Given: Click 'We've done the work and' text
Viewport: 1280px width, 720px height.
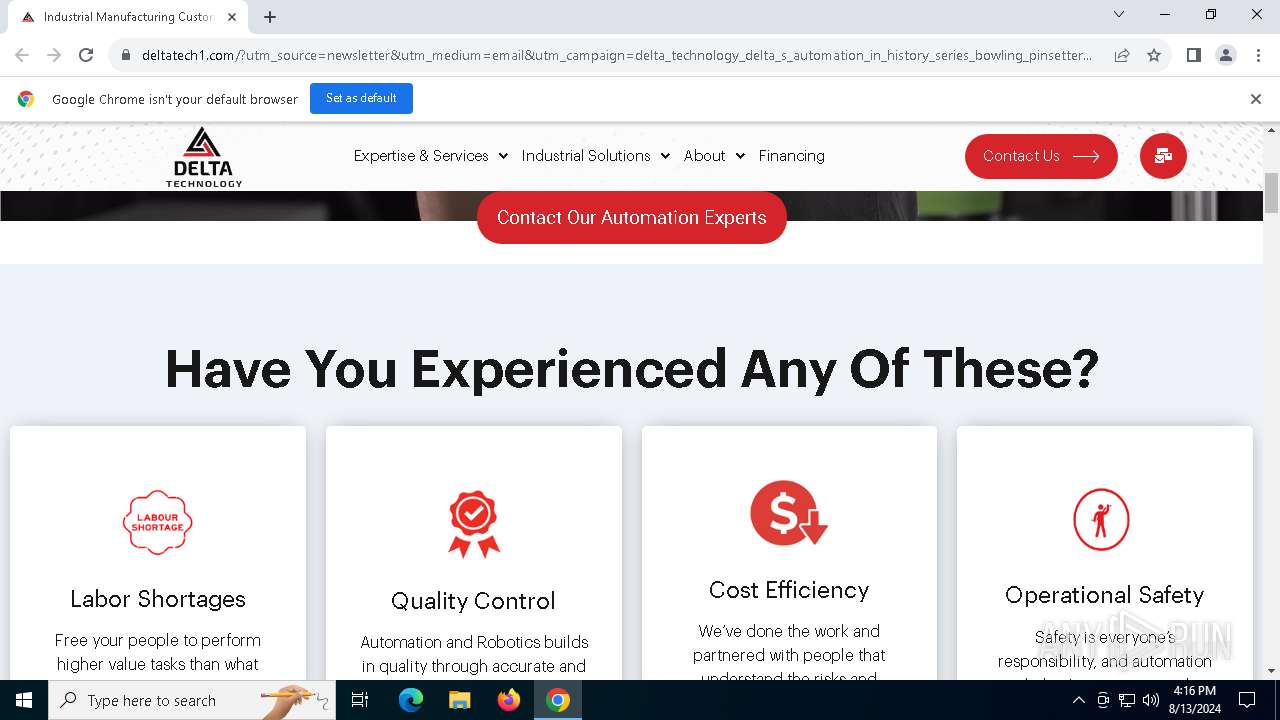Looking at the screenshot, I should click(x=789, y=631).
